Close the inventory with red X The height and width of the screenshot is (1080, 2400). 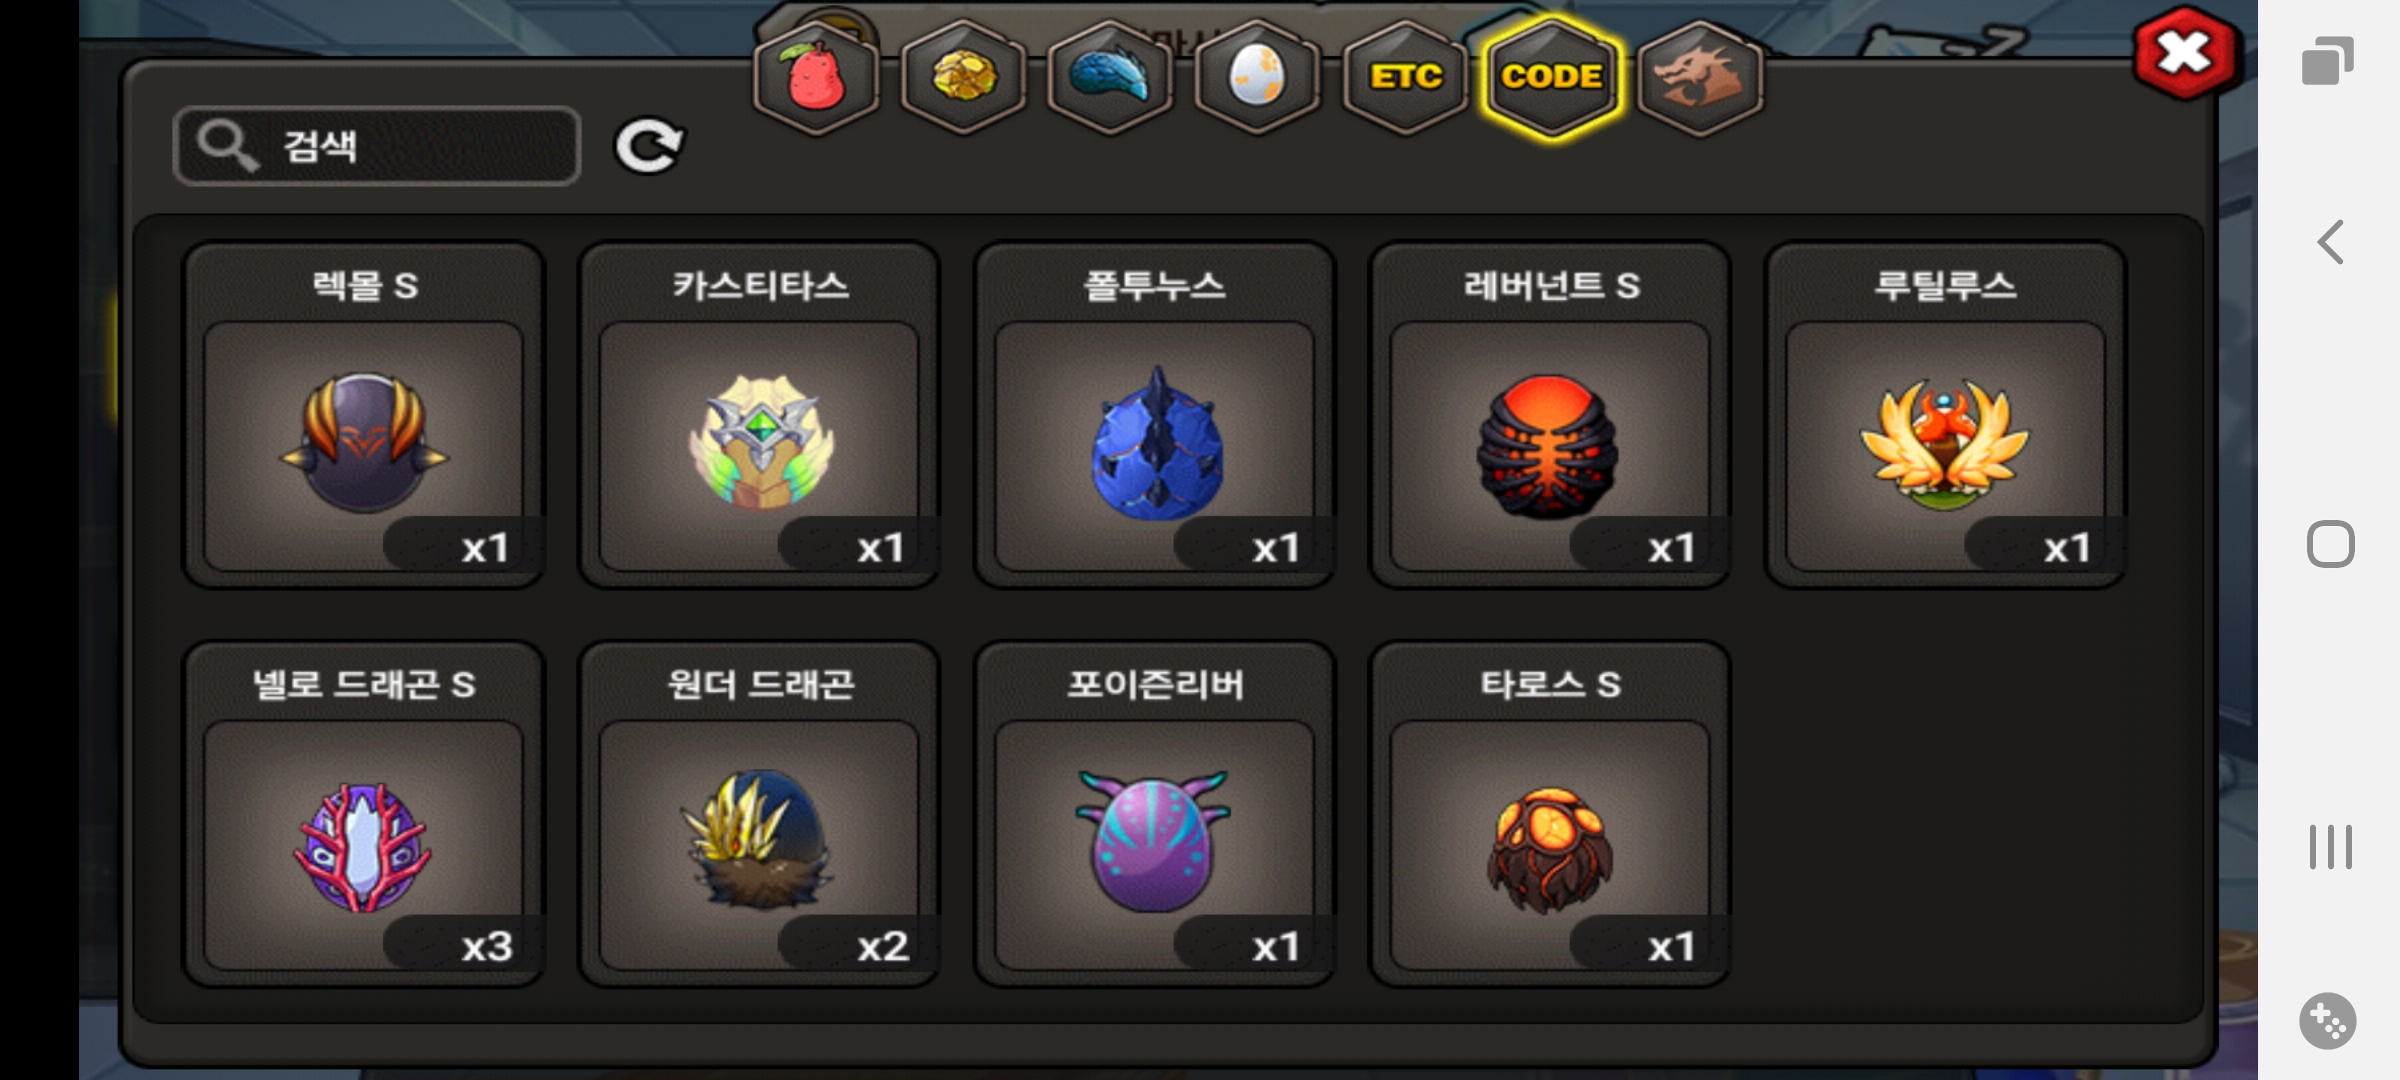(2186, 54)
